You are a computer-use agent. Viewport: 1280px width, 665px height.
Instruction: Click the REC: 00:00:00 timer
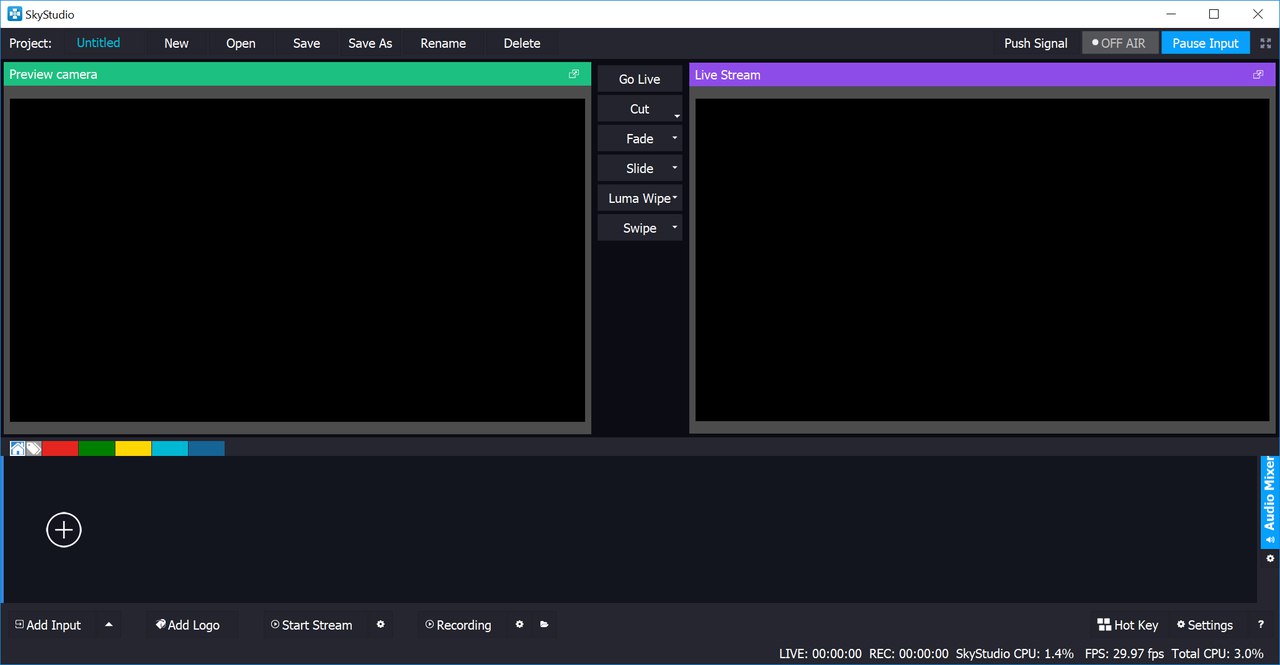pos(909,653)
